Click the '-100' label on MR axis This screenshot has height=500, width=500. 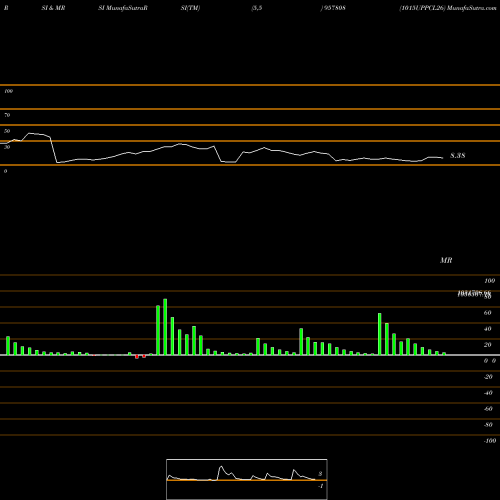click(490, 441)
